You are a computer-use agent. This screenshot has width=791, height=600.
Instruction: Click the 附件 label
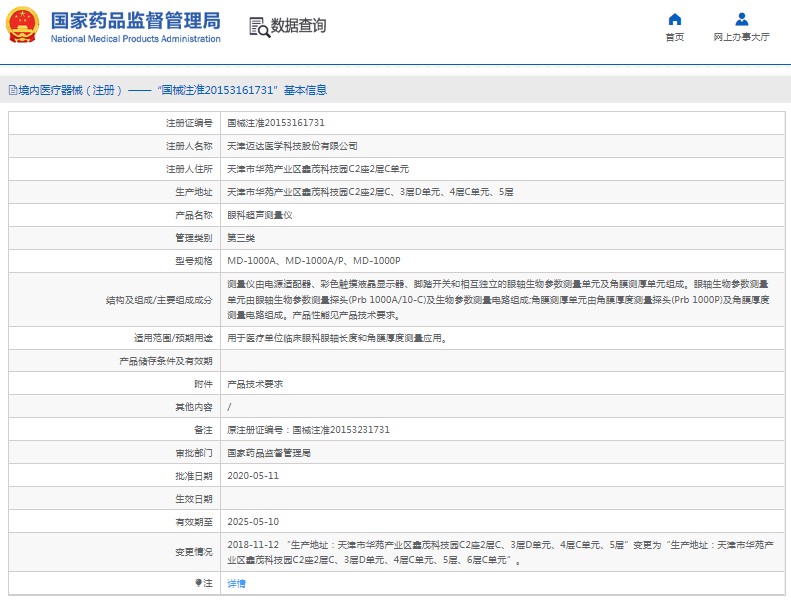pos(203,384)
